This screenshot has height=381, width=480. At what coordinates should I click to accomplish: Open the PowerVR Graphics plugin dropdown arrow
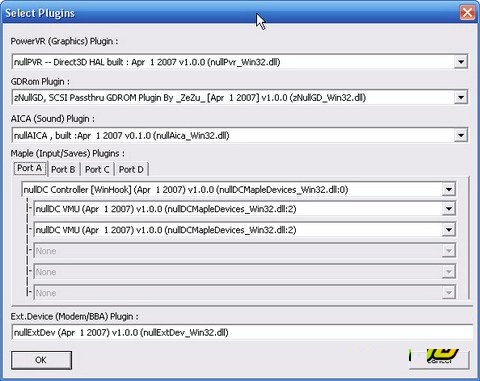[x=461, y=62]
